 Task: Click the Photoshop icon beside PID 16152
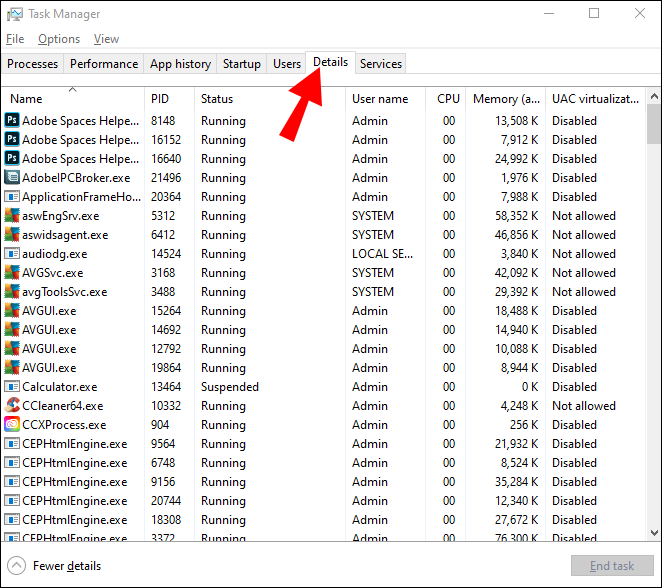point(12,139)
